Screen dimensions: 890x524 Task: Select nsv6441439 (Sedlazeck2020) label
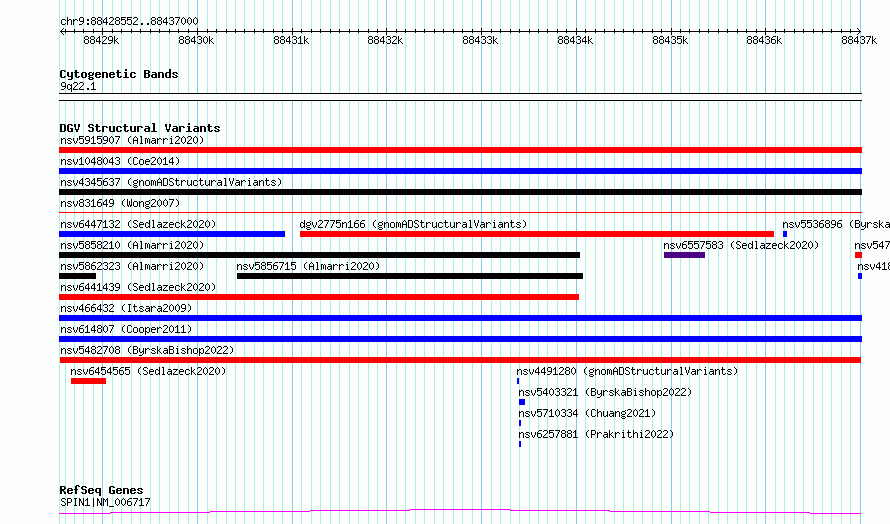click(x=138, y=287)
